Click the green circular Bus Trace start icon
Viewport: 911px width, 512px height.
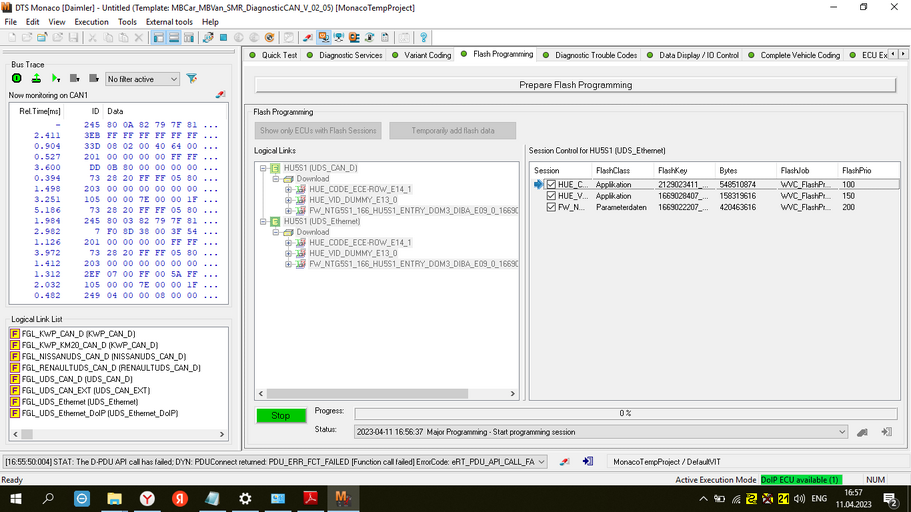17,78
